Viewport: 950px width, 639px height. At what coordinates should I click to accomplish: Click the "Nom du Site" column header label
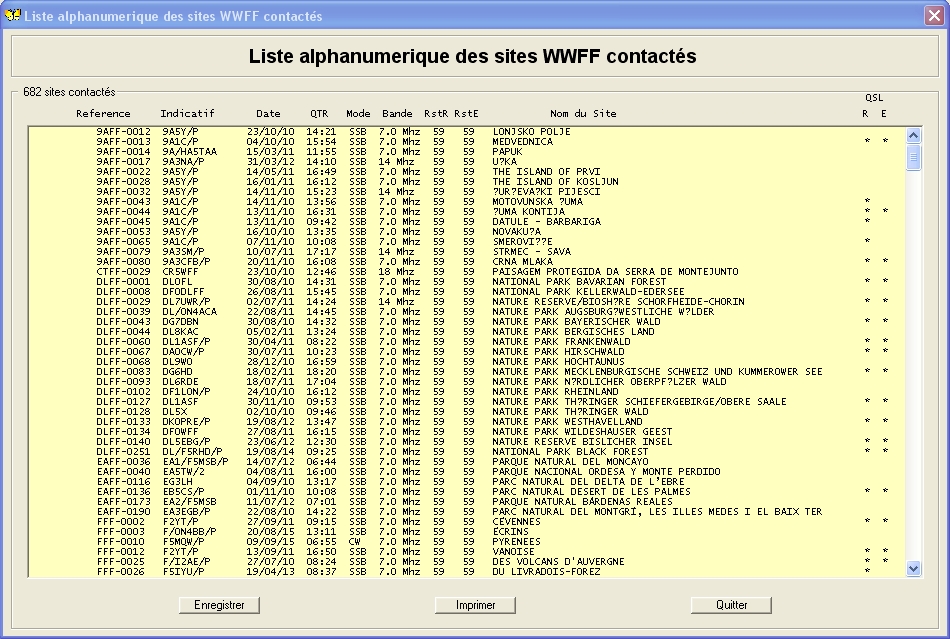(583, 113)
